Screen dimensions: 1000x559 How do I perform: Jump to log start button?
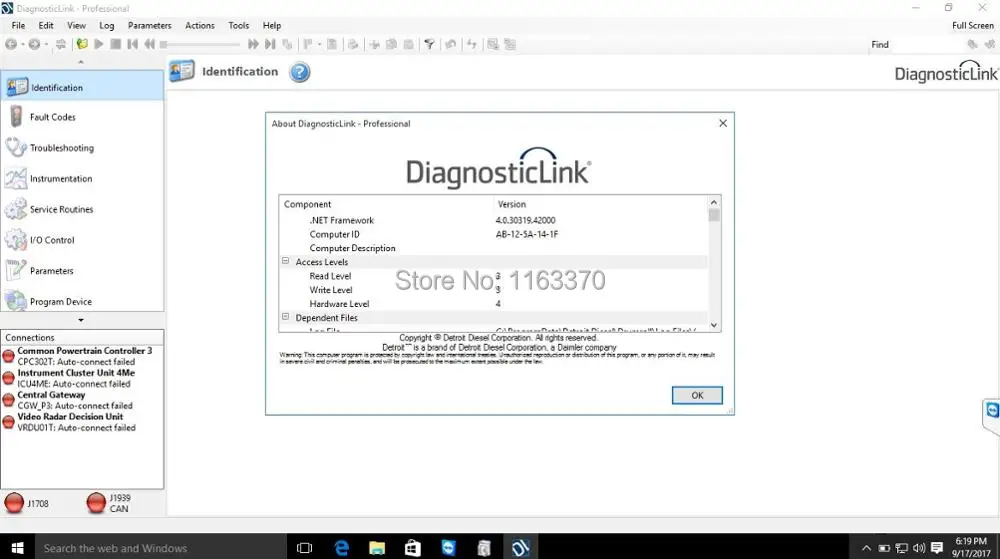point(133,44)
